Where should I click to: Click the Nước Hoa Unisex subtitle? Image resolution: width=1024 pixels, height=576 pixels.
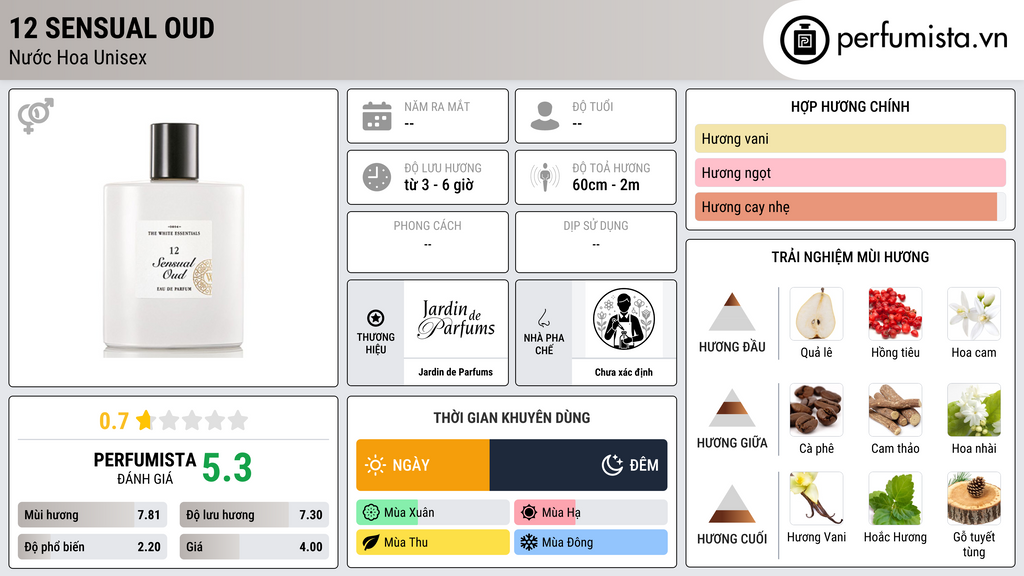coord(78,57)
